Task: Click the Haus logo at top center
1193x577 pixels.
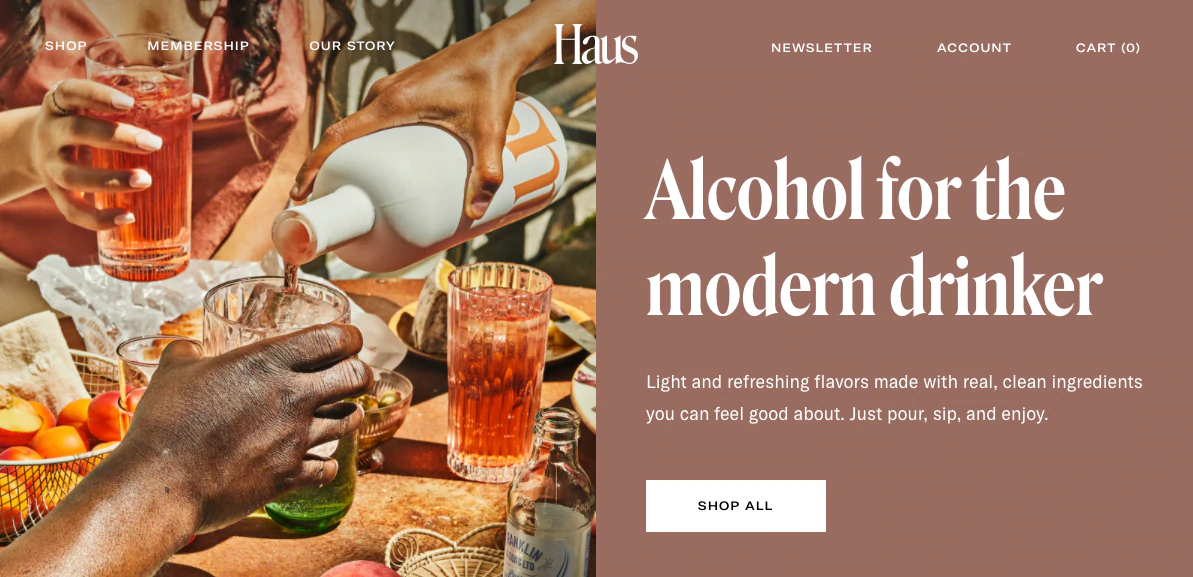Action: pos(596,44)
